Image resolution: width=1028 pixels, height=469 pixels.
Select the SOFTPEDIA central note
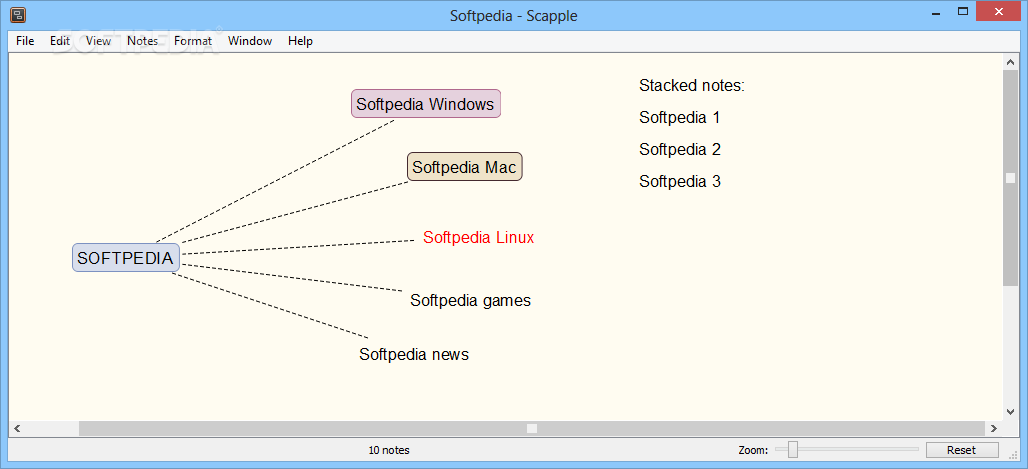[x=125, y=258]
